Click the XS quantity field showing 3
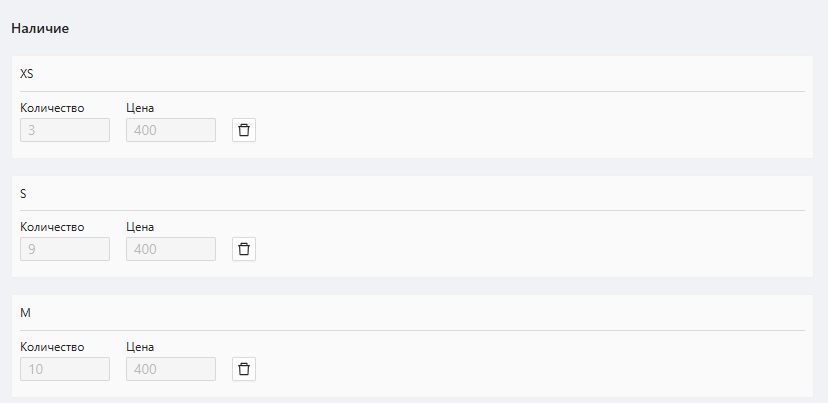Image resolution: width=828 pixels, height=403 pixels. pos(65,130)
